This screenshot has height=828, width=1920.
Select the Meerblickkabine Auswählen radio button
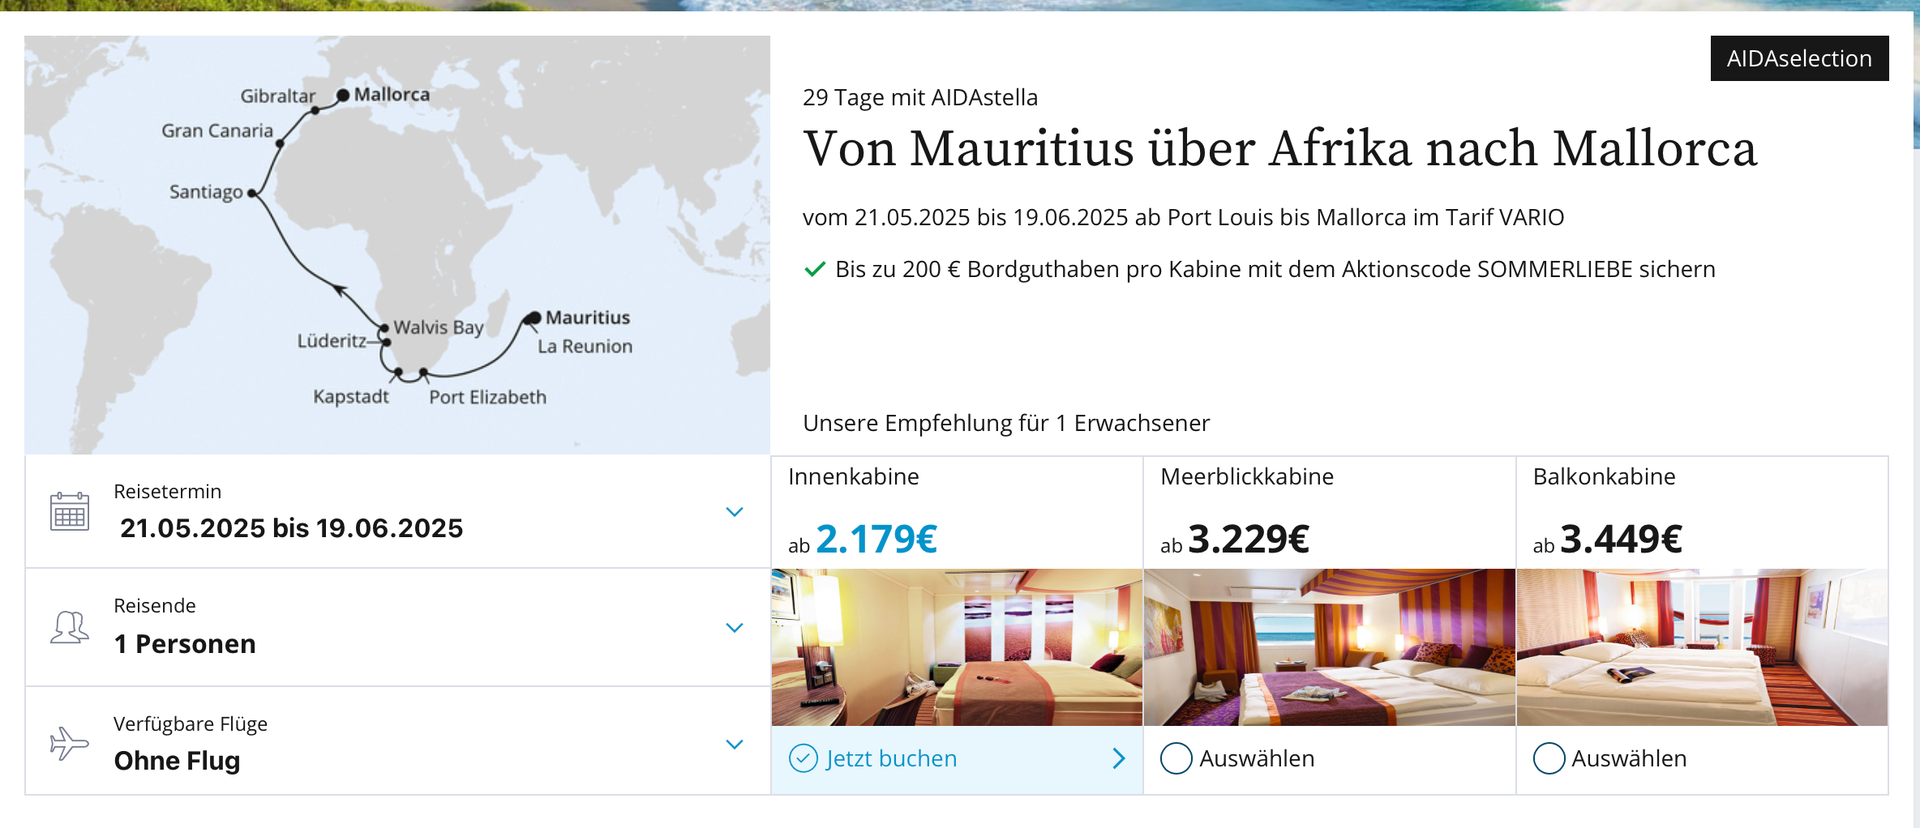[1176, 759]
